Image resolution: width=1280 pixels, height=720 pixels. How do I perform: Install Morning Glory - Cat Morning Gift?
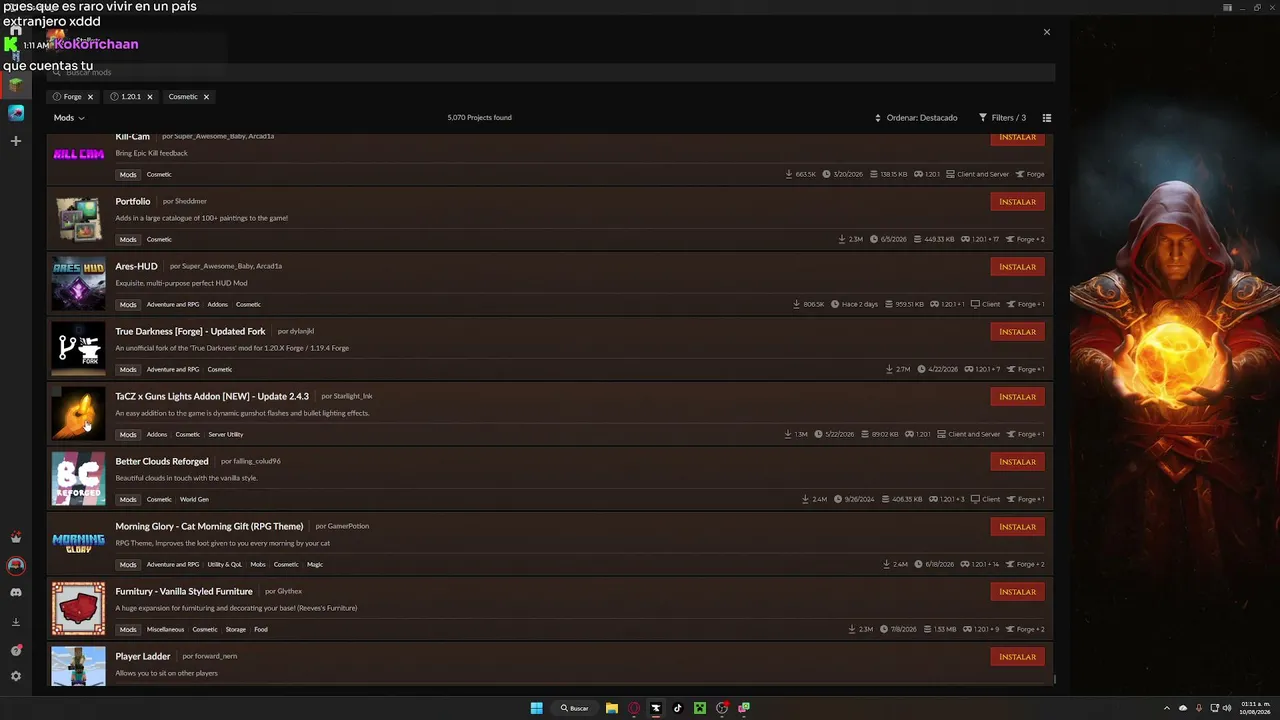[x=1018, y=527]
